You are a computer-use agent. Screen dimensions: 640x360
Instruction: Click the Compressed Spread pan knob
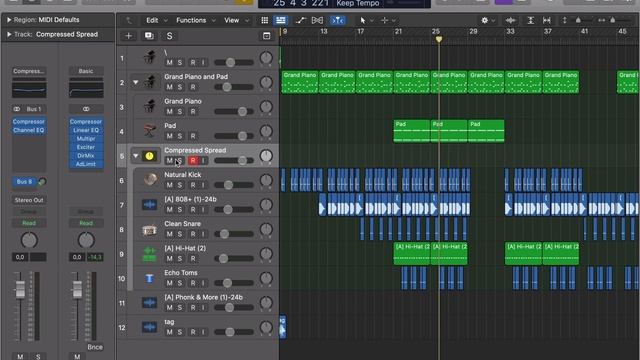pos(266,156)
